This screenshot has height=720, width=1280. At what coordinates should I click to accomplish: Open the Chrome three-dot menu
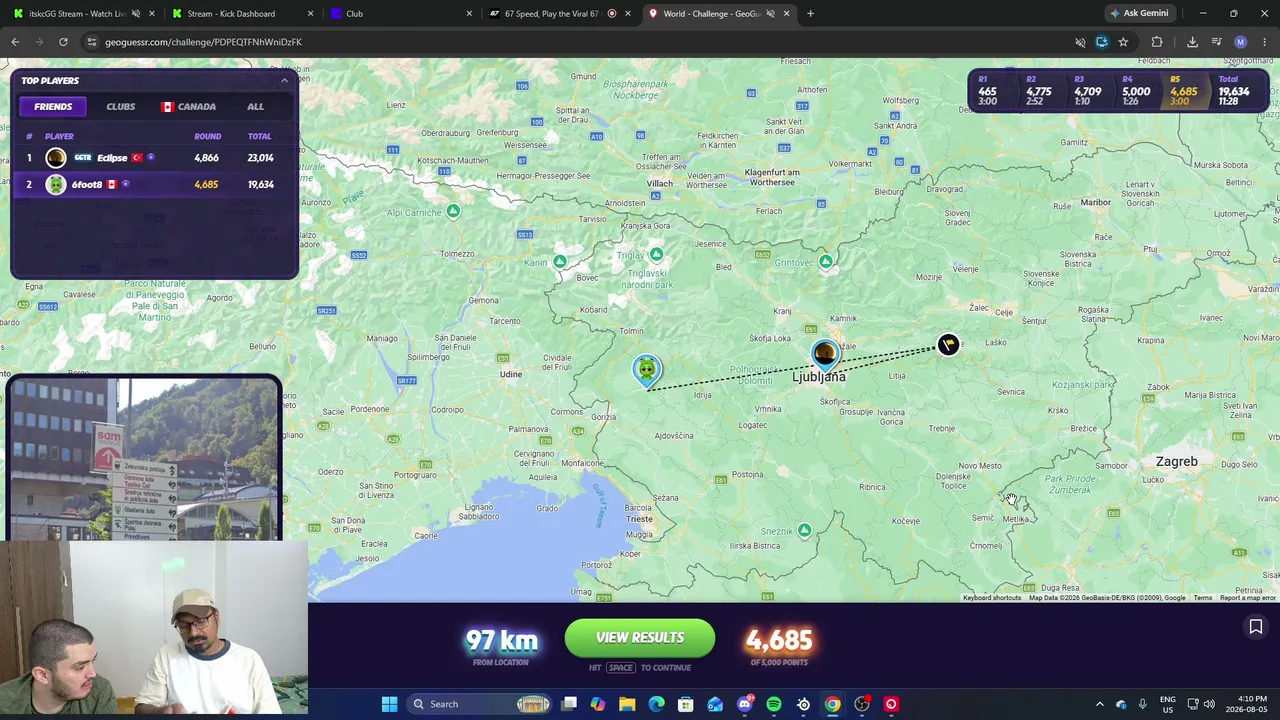1265,42
